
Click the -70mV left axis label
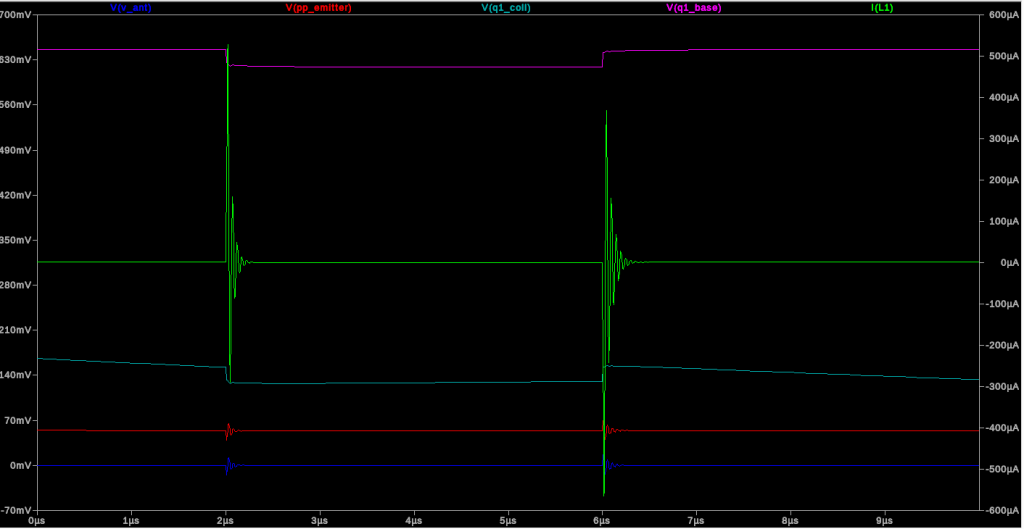[18, 511]
